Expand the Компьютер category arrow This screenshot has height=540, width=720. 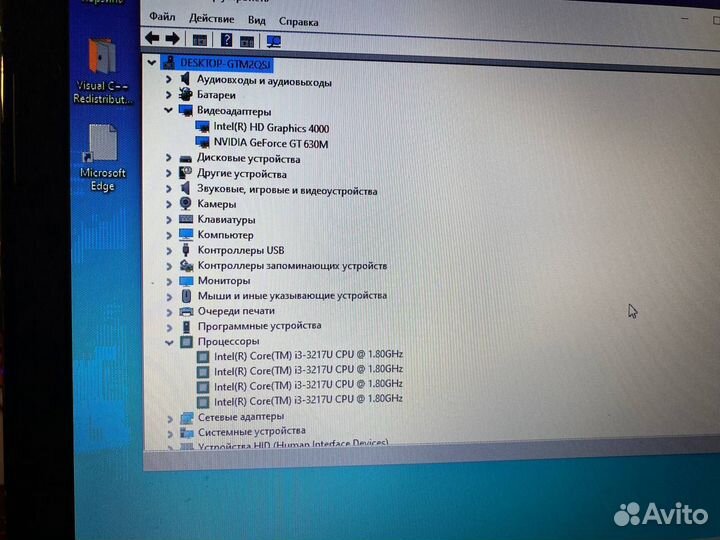coord(169,235)
